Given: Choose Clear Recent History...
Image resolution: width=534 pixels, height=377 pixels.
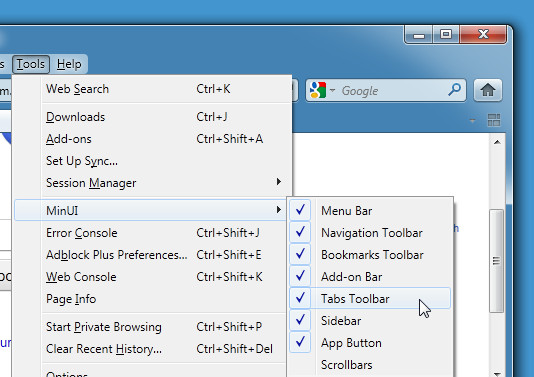Looking at the screenshot, I should pyautogui.click(x=150, y=349).
